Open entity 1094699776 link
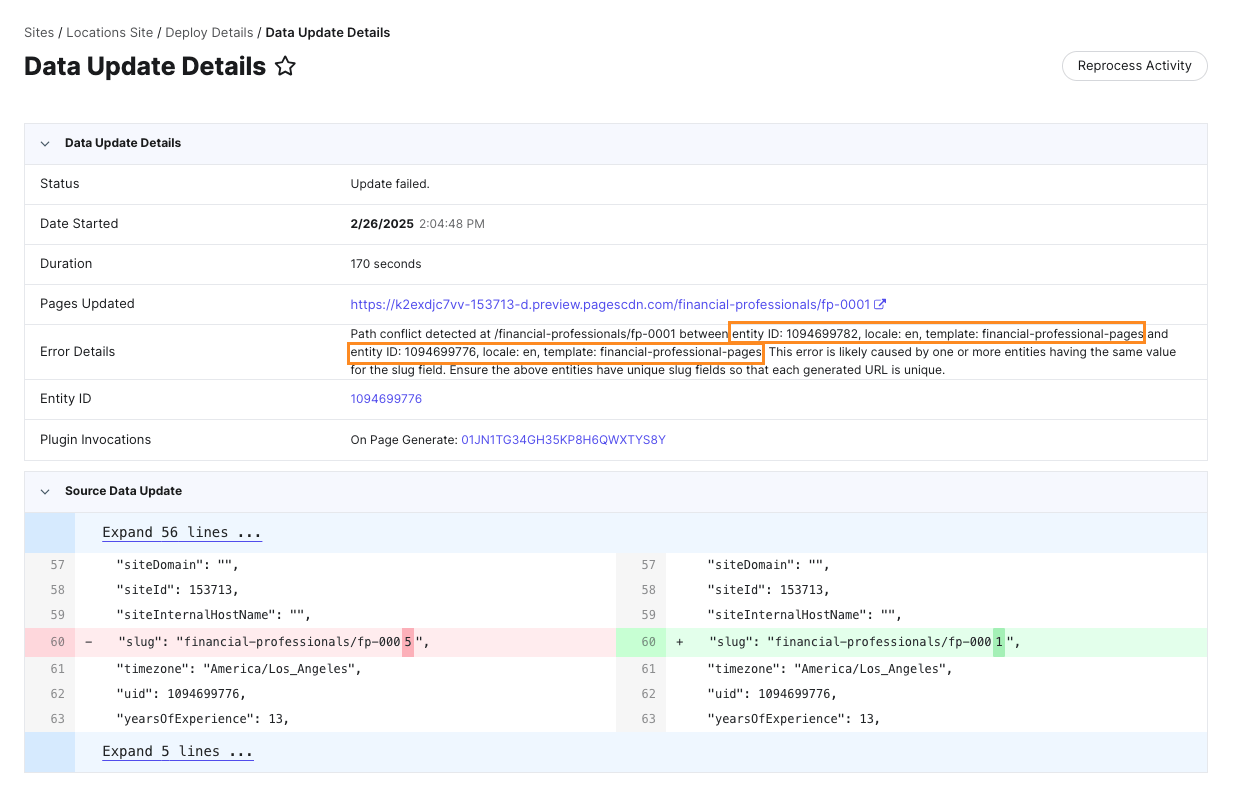Viewport: 1238px width, 799px height. pyautogui.click(x=386, y=399)
